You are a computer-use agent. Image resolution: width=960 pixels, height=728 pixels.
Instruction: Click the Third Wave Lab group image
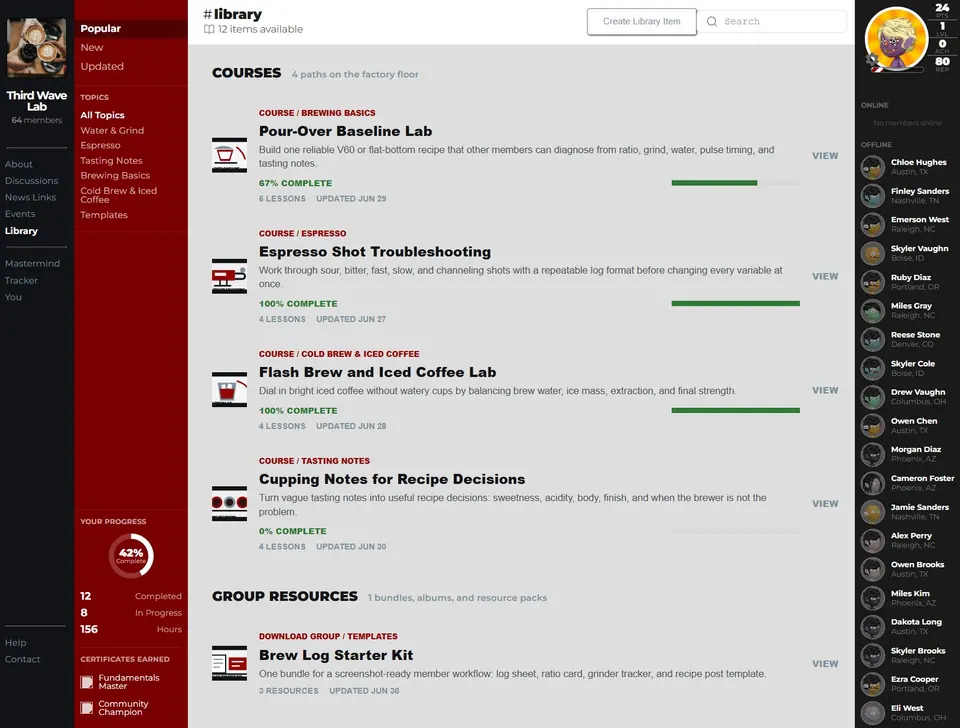[x=37, y=48]
